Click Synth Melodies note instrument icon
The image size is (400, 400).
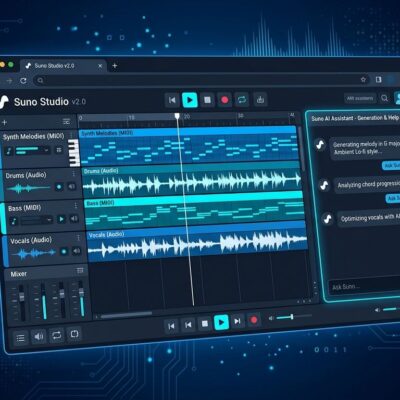(x=9, y=151)
